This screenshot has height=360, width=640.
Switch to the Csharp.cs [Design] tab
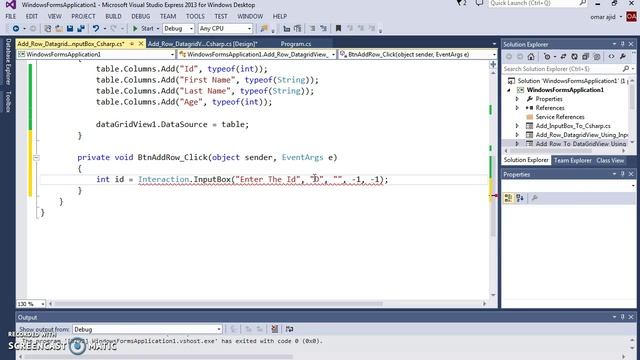coord(203,44)
